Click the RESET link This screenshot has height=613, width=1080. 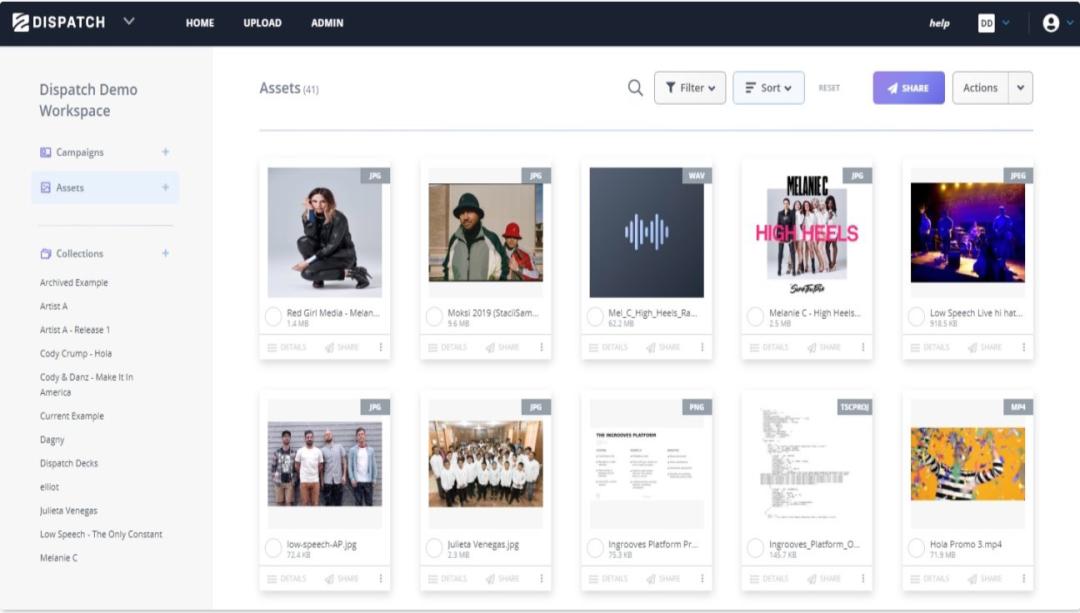click(829, 88)
